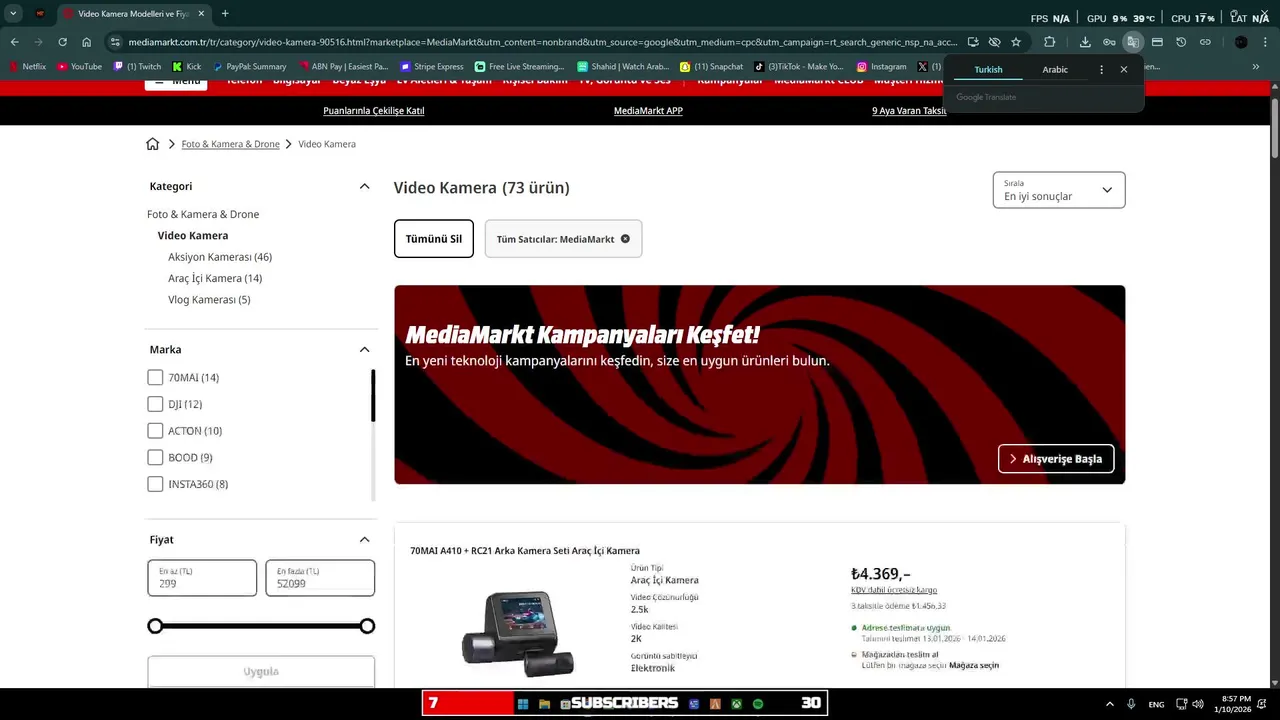The height and width of the screenshot is (720, 1280).
Task: Open a new browser tab
Action: pyautogui.click(x=224, y=14)
